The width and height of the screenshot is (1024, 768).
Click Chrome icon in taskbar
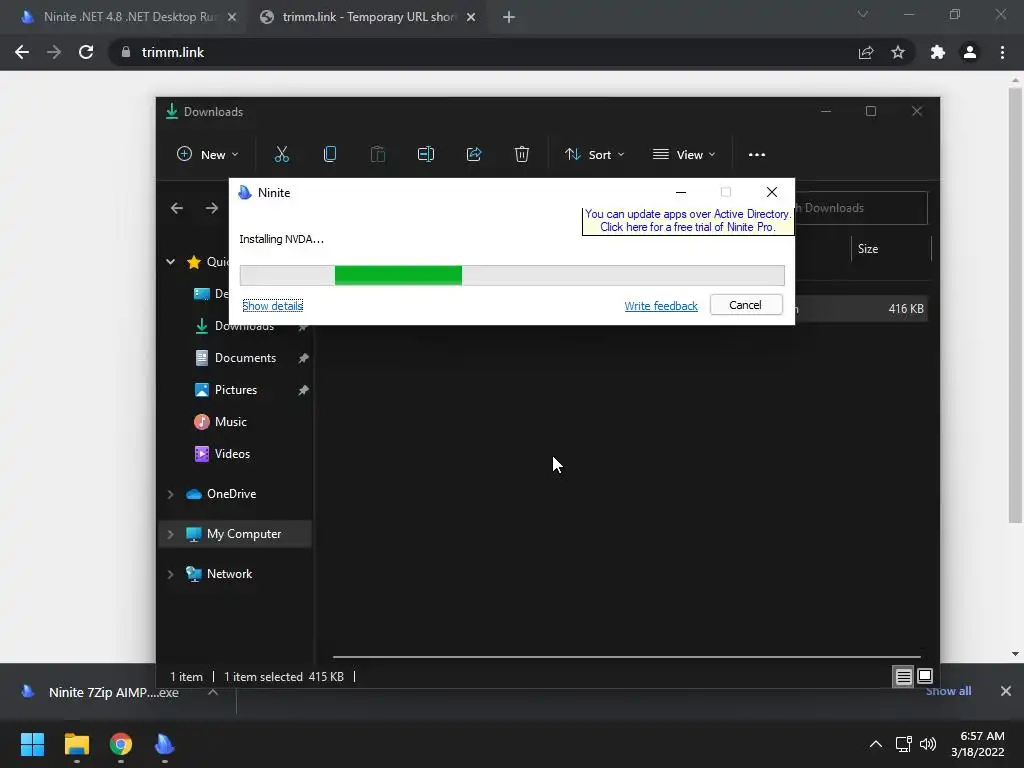(x=121, y=744)
